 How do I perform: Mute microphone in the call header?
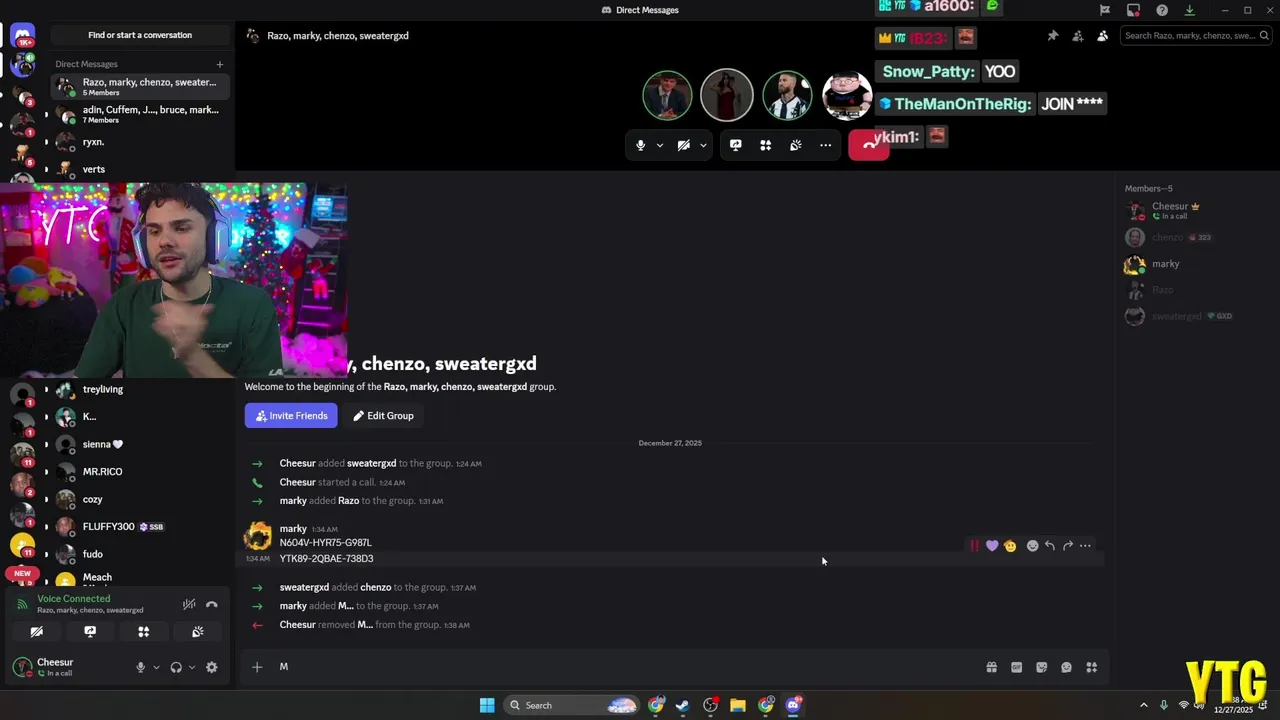[x=641, y=145]
